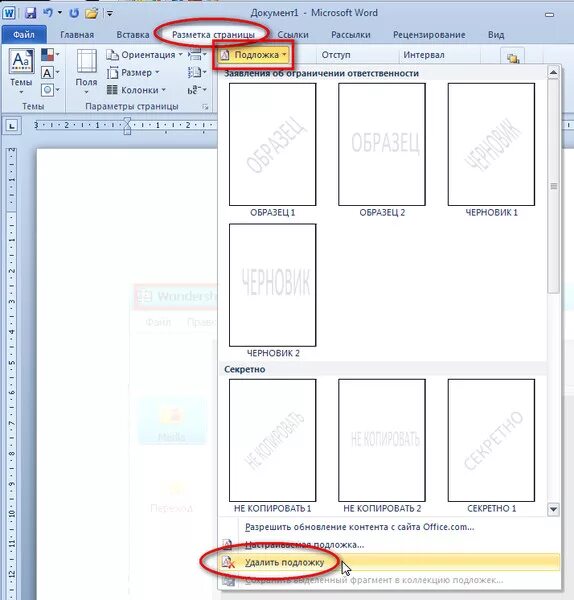
Task: Click gallery scrollbar down arrow
Action: point(553,509)
